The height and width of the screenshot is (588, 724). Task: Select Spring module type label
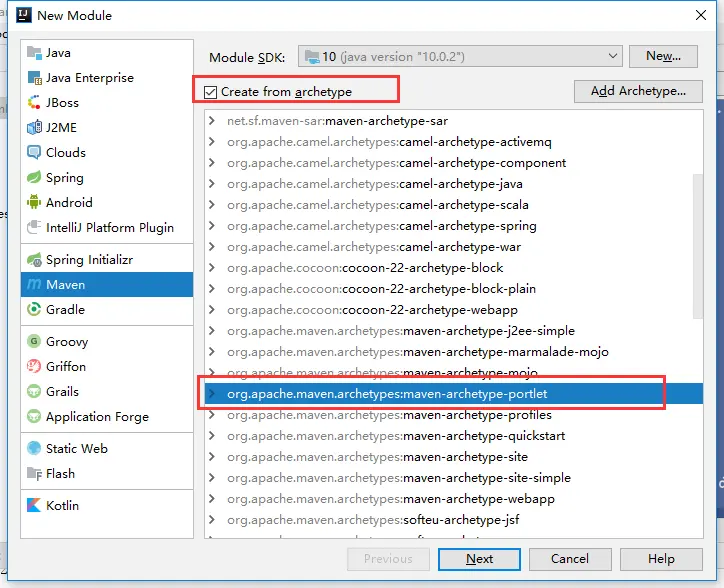65,178
